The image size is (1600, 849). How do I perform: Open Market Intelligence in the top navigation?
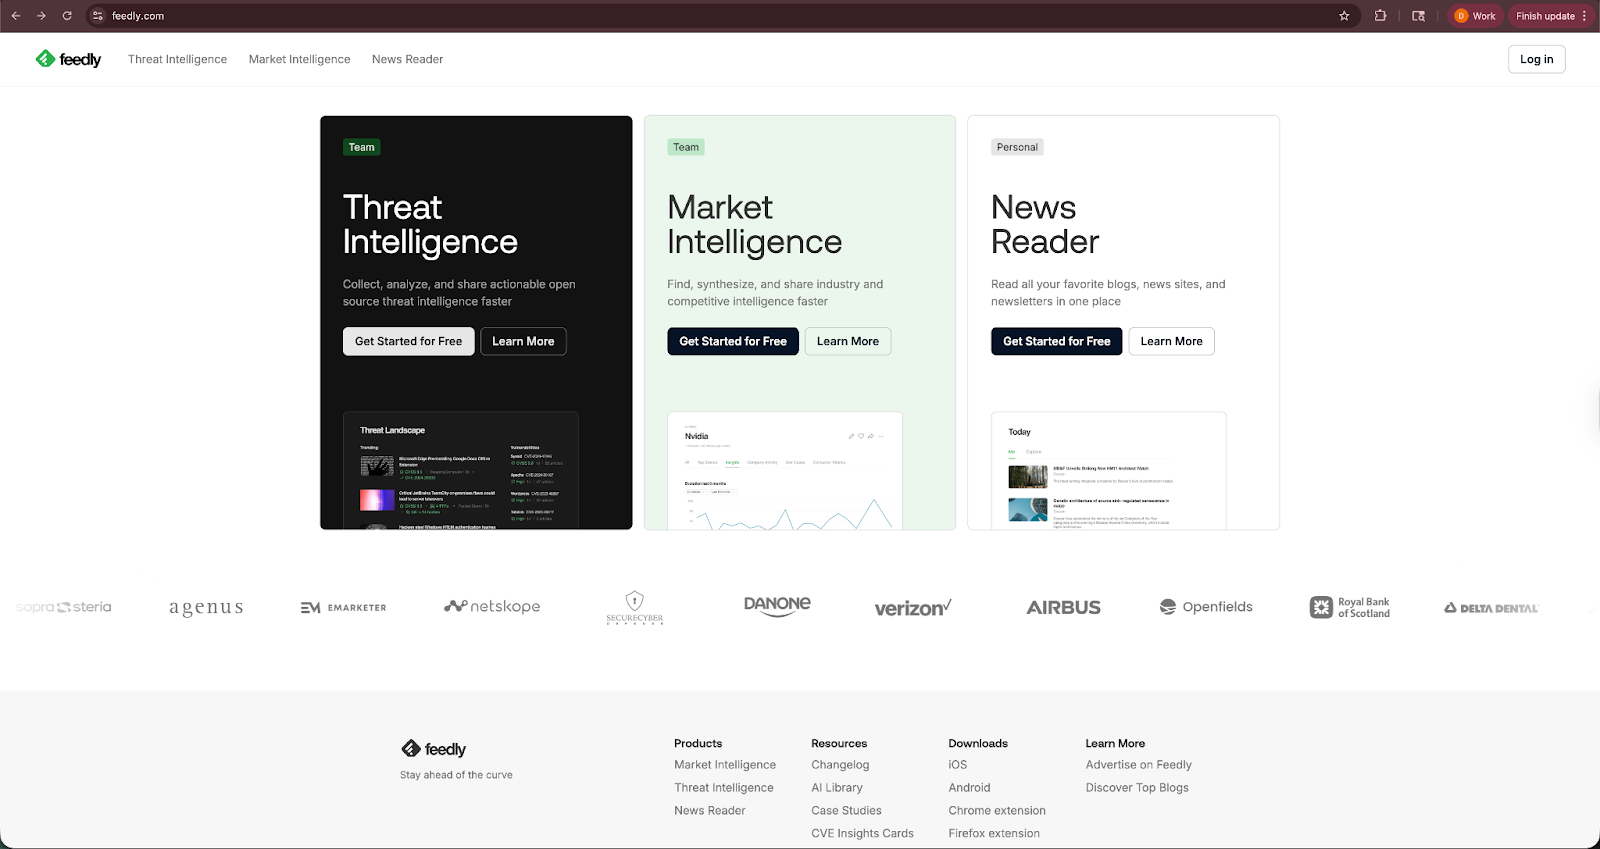[299, 59]
